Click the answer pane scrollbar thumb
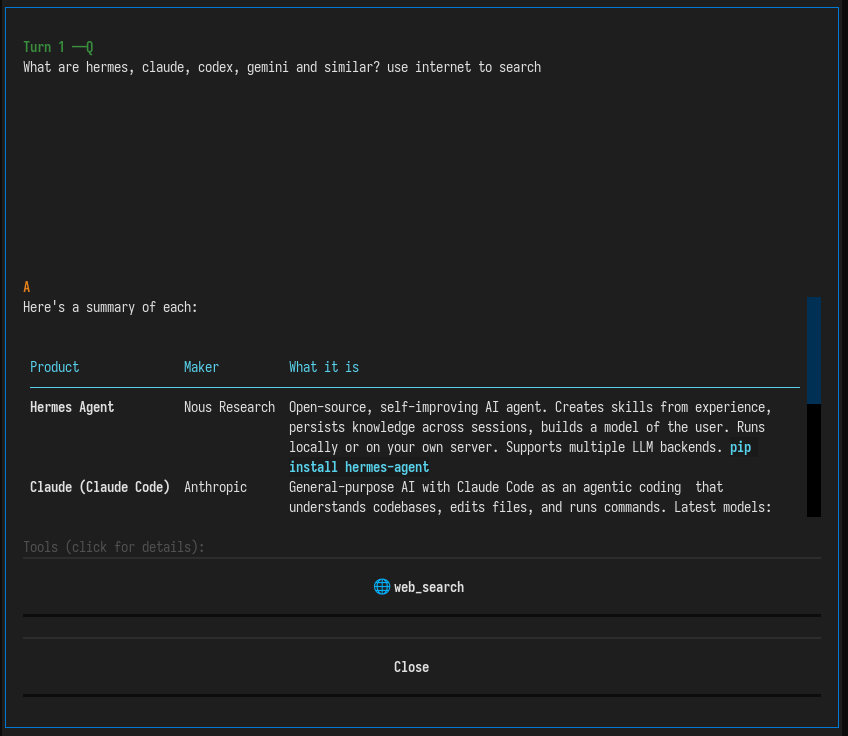This screenshot has height=736, width=848. click(x=813, y=350)
